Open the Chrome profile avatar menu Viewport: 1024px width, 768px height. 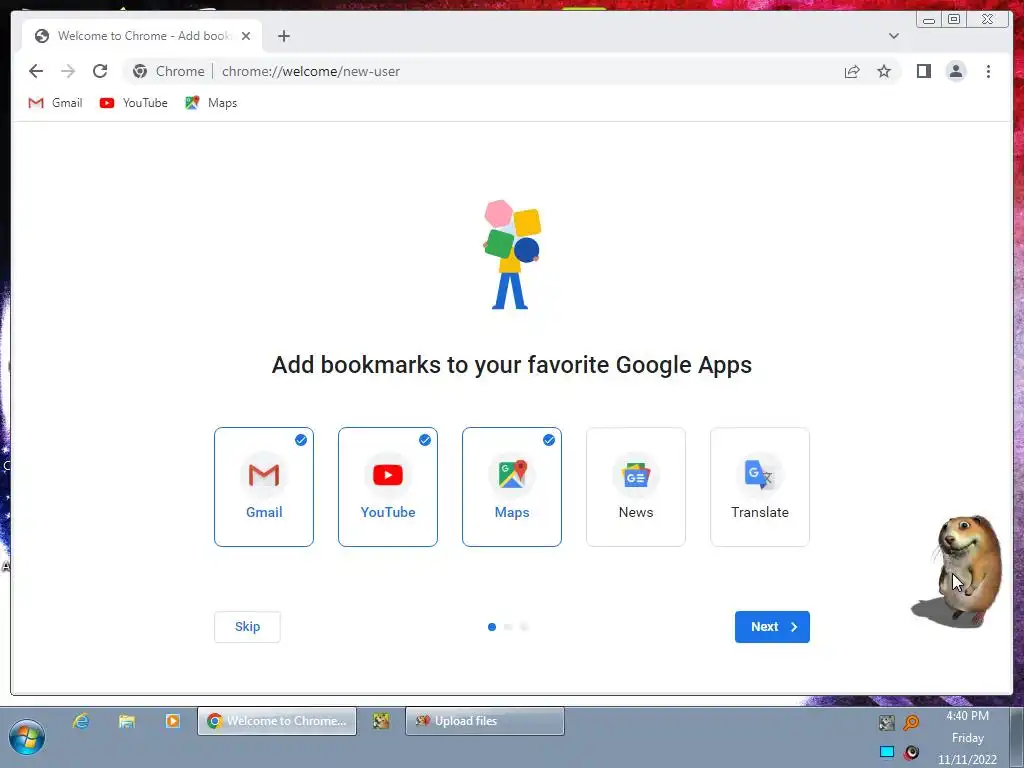(955, 71)
